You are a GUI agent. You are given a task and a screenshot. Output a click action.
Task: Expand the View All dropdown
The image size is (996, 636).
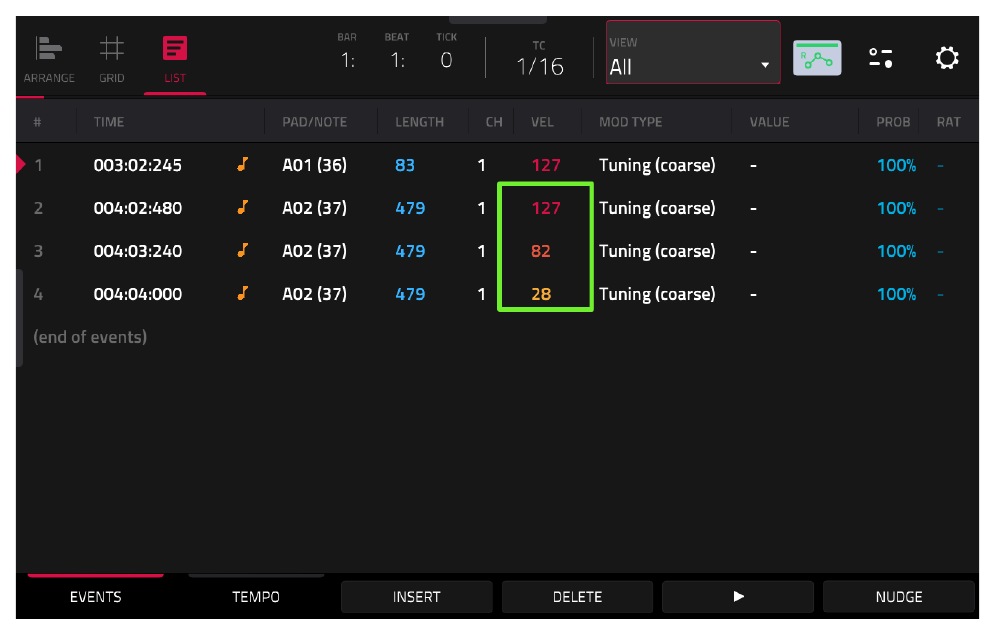tap(693, 53)
